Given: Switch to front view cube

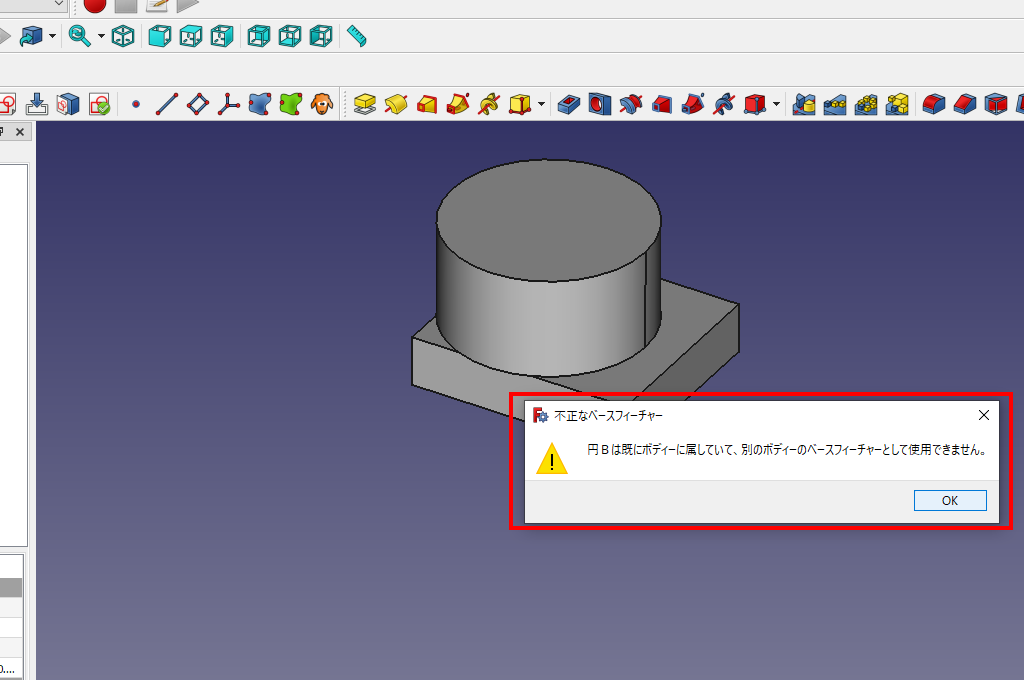Looking at the screenshot, I should (x=159, y=36).
